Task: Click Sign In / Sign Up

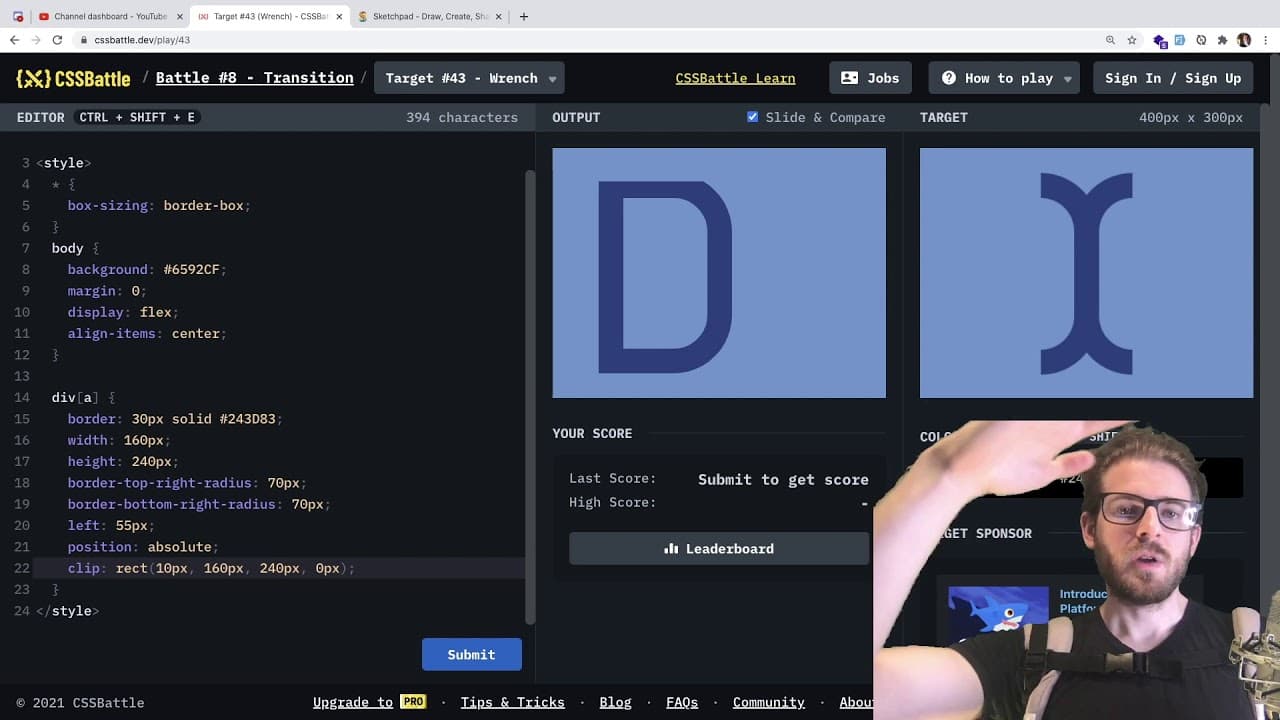Action: click(x=1172, y=78)
